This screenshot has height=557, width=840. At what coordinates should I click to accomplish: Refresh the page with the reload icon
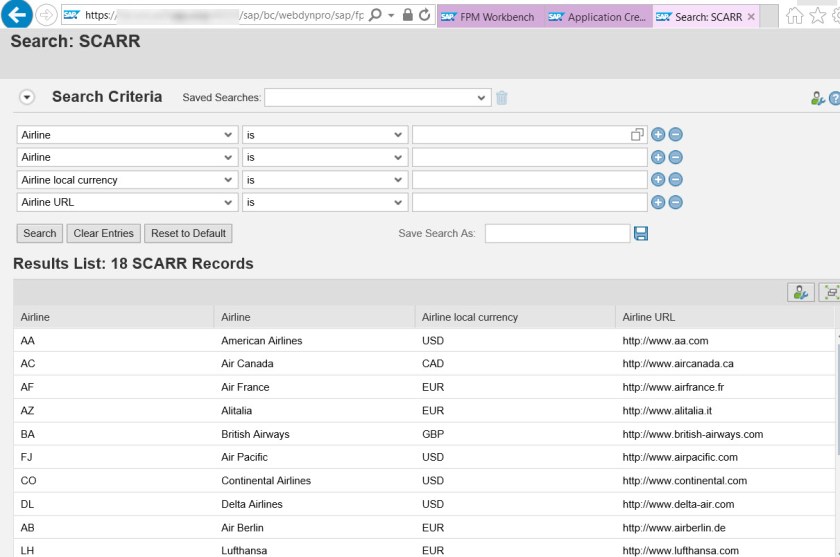pyautogui.click(x=425, y=16)
